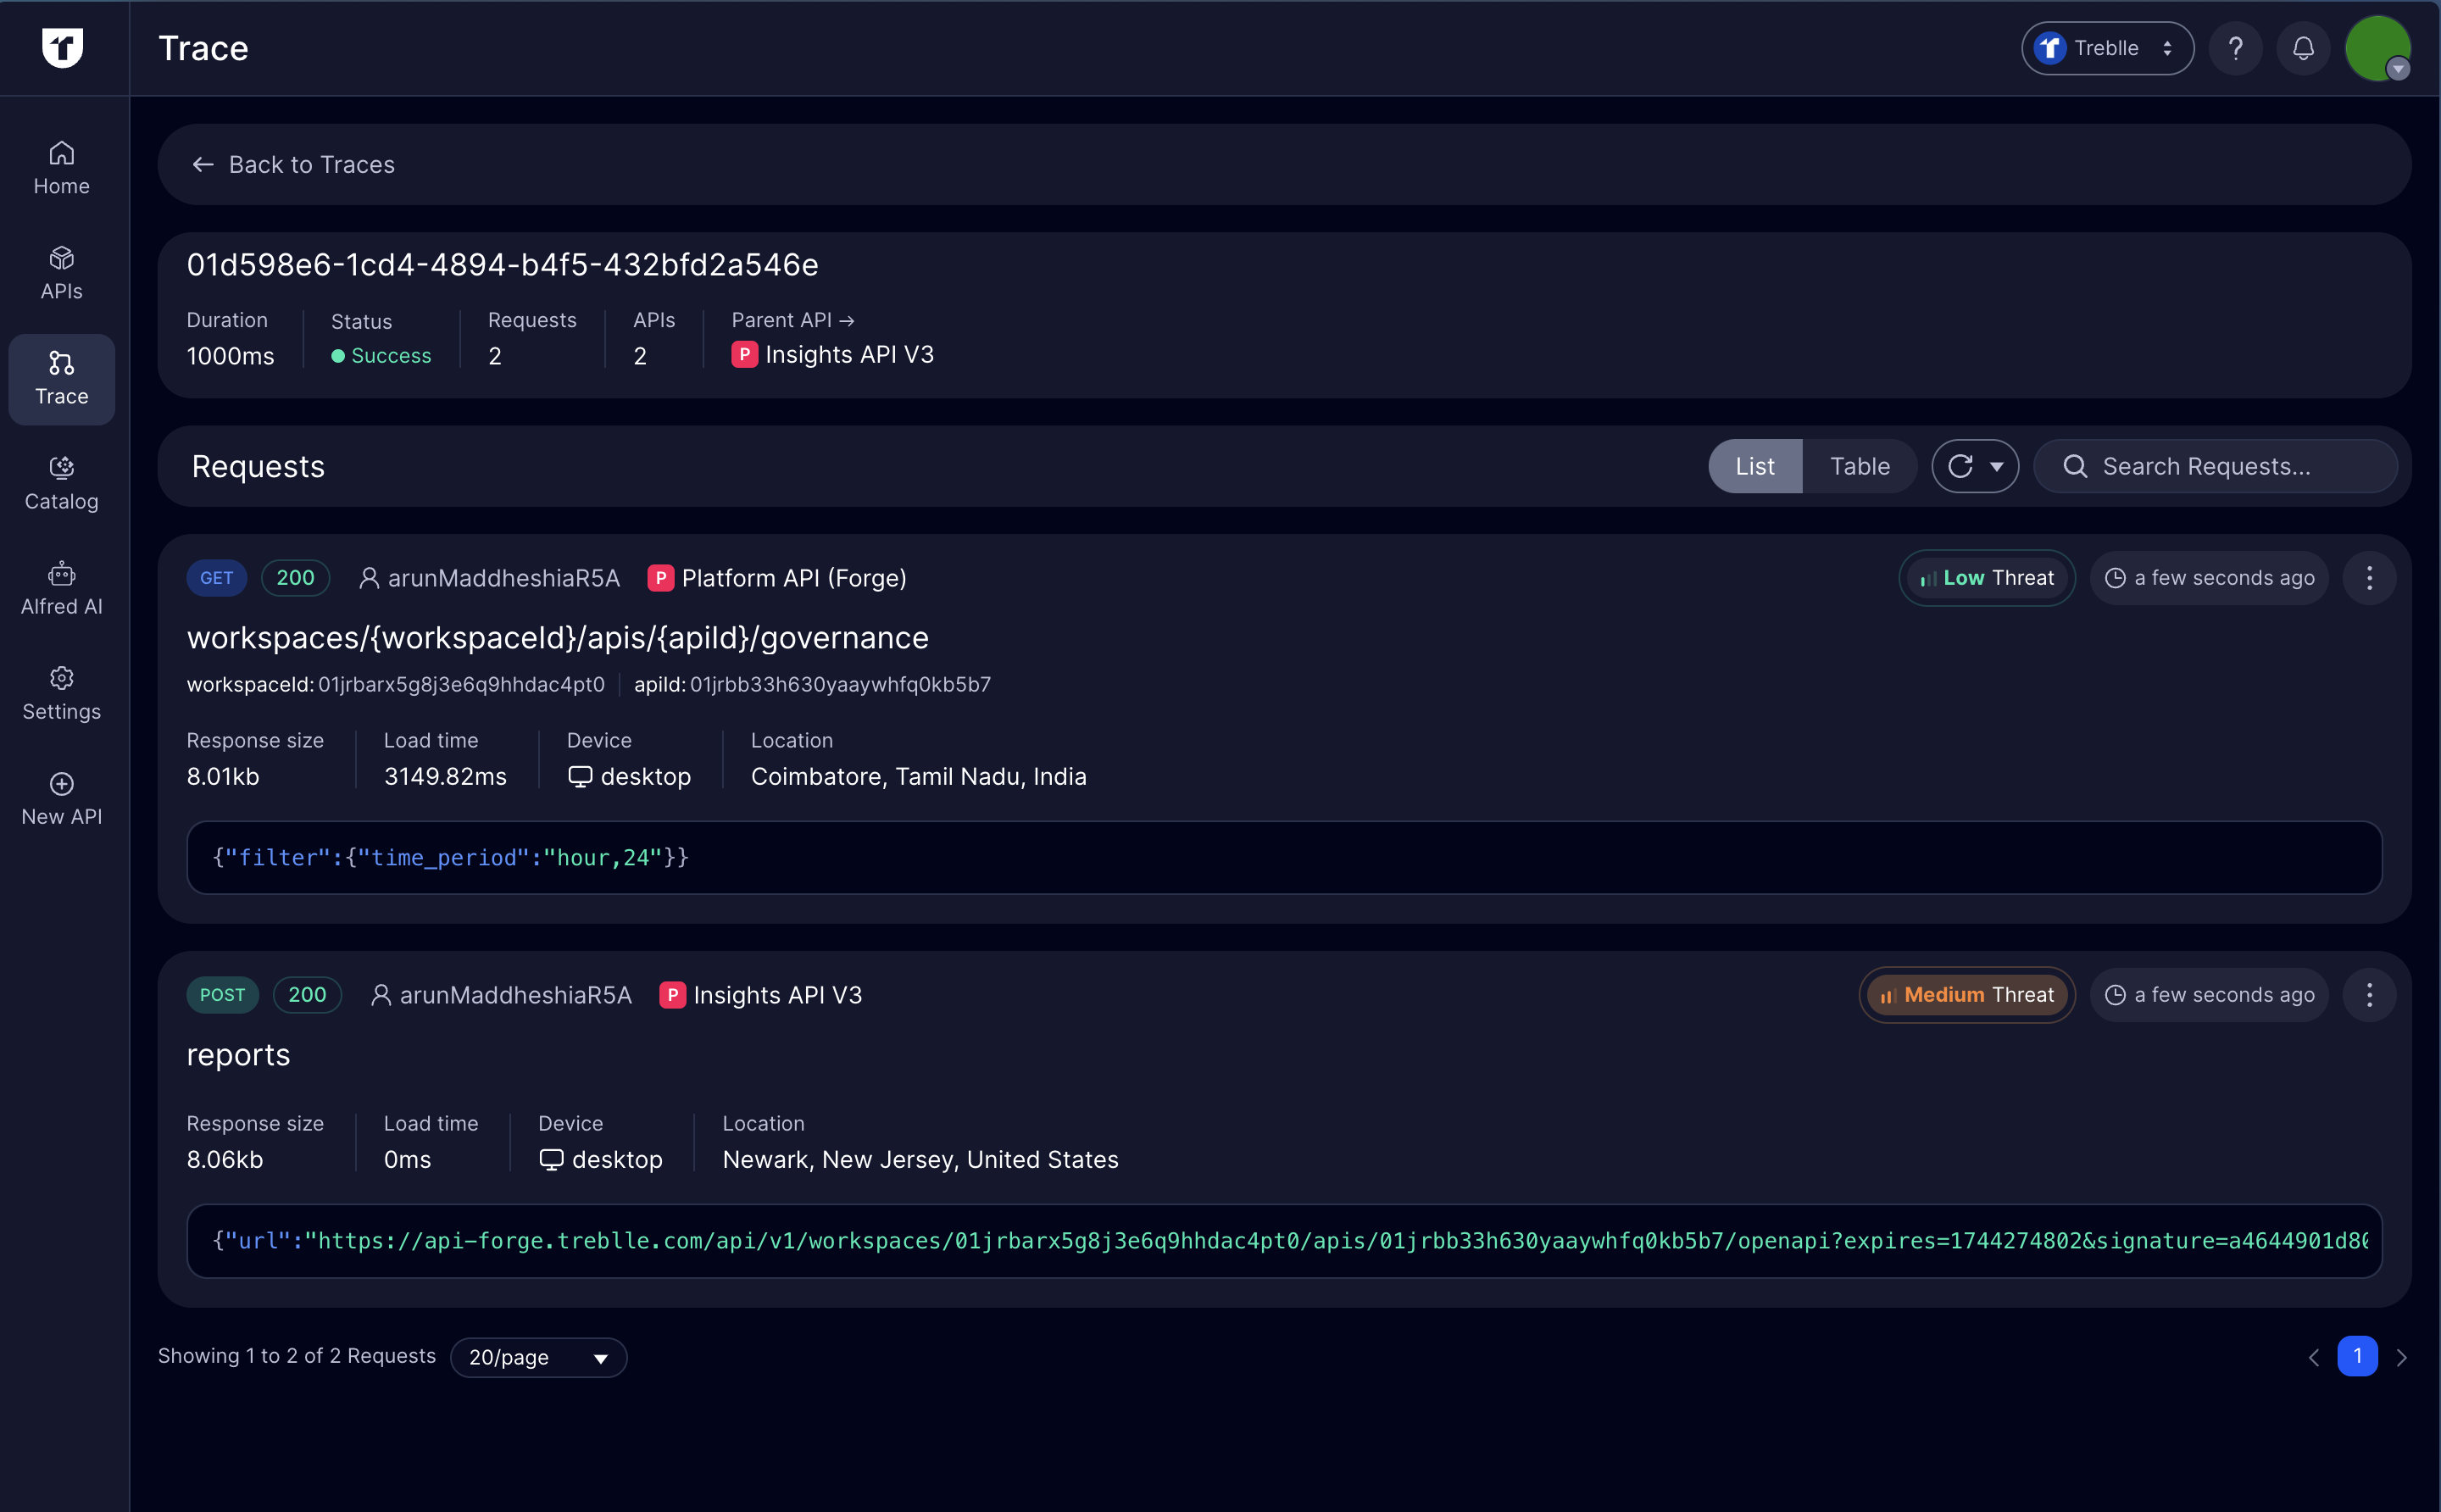Viewport: 2441px width, 1512px height.
Task: Click user arunMaddheshiaR5A on GET request
Action: [489, 578]
